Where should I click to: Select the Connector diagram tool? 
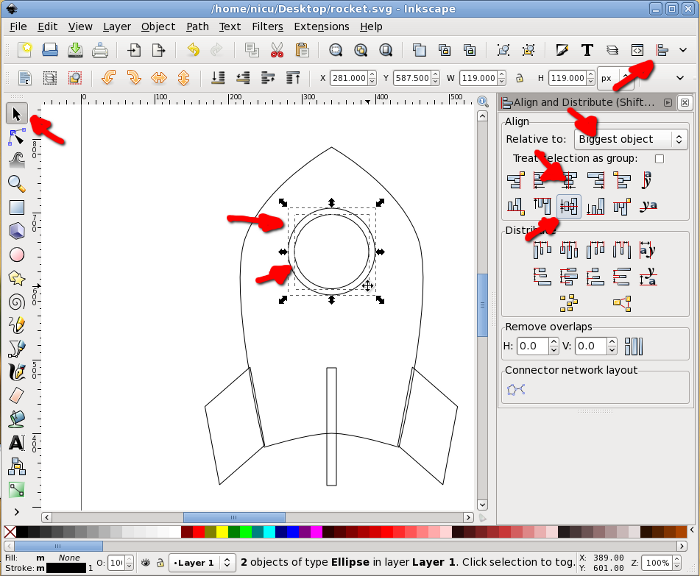pyautogui.click(x=17, y=467)
